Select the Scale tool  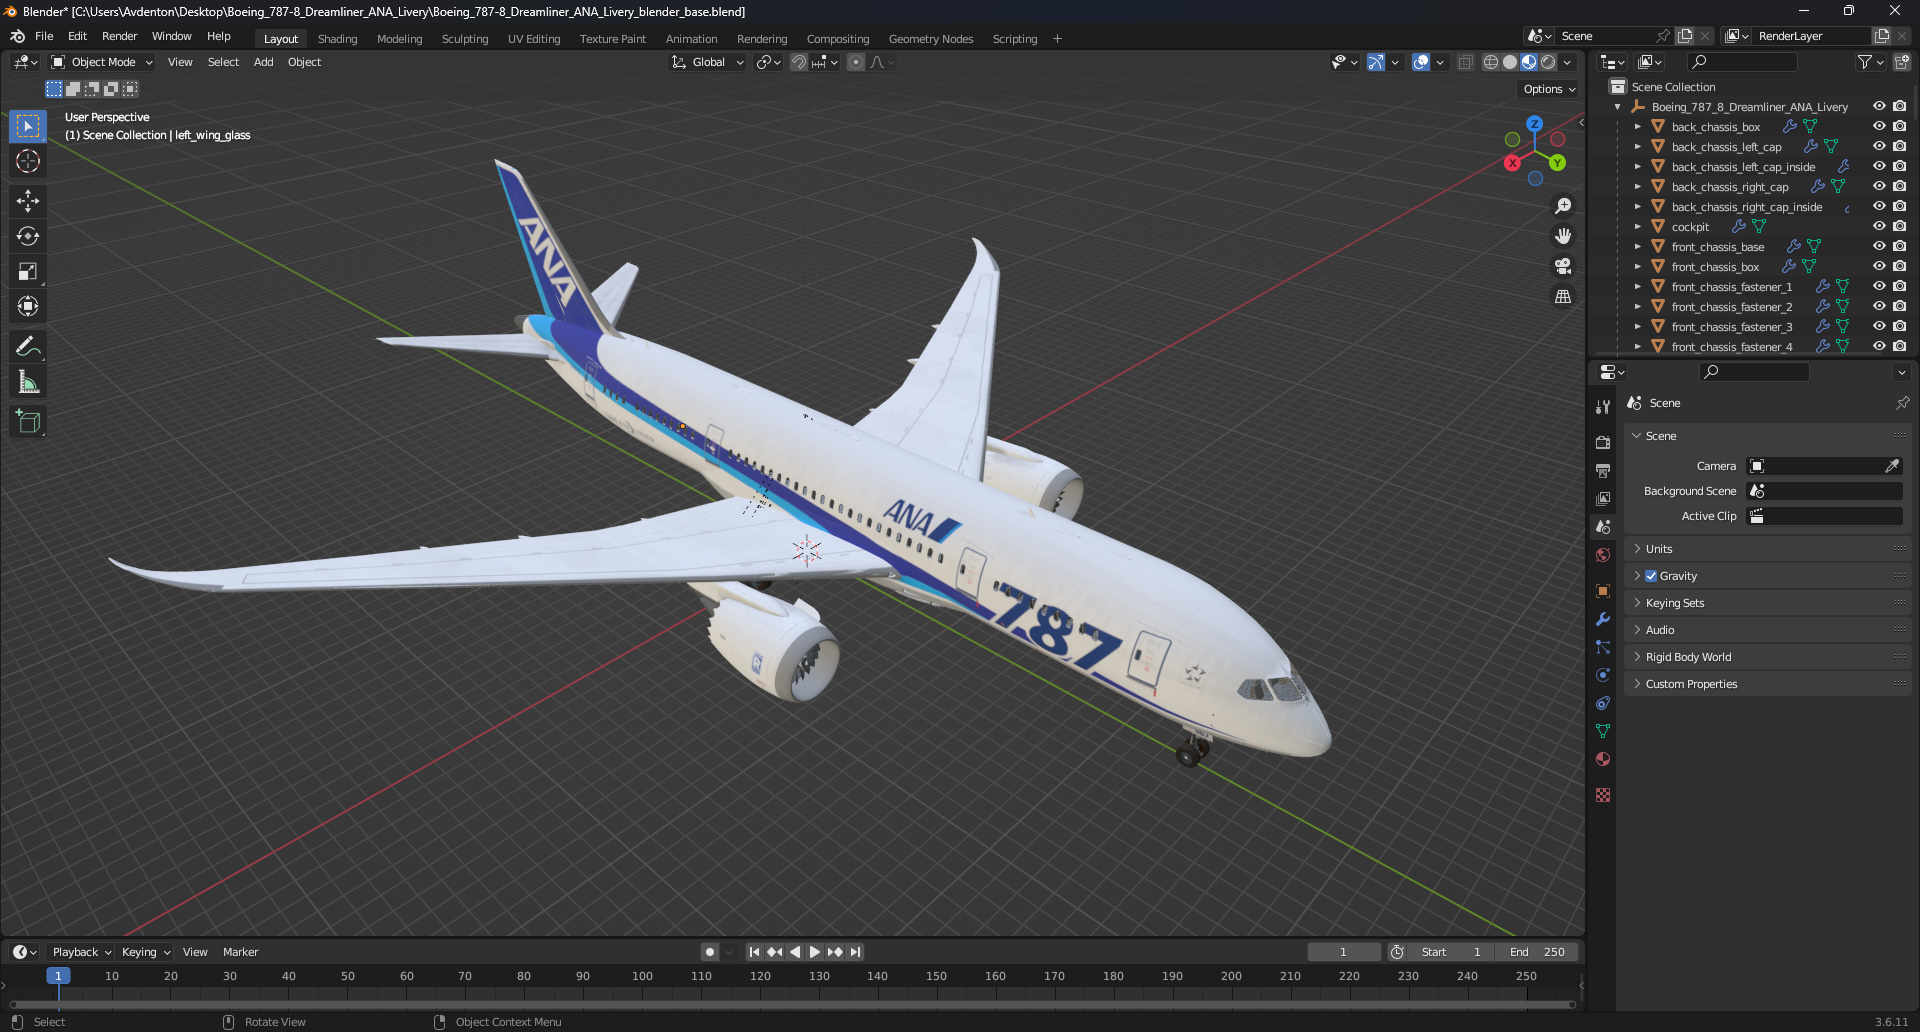[x=28, y=271]
